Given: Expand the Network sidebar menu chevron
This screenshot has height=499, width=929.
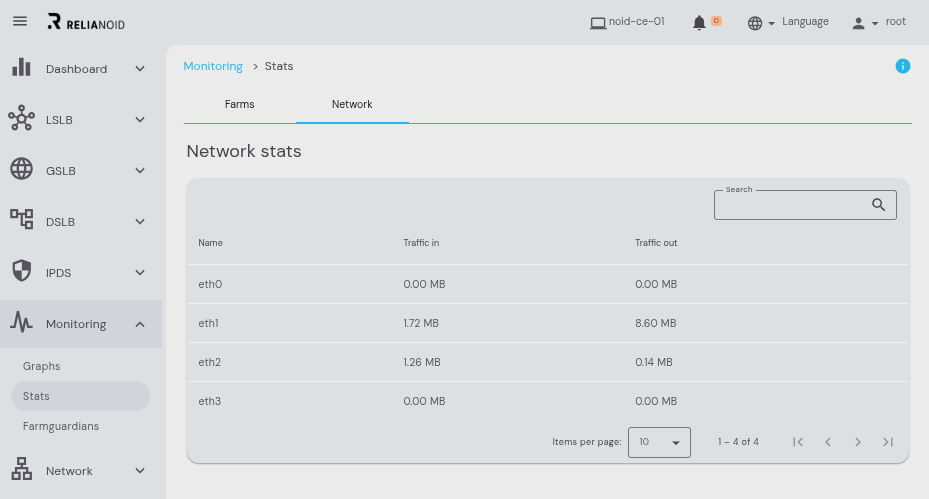Looking at the screenshot, I should pos(140,471).
